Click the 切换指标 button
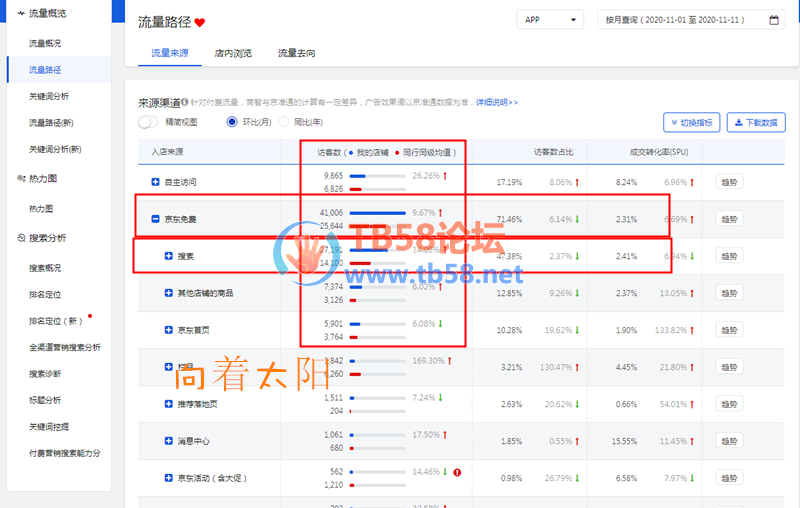Image resolution: width=800 pixels, height=508 pixels. [691, 122]
